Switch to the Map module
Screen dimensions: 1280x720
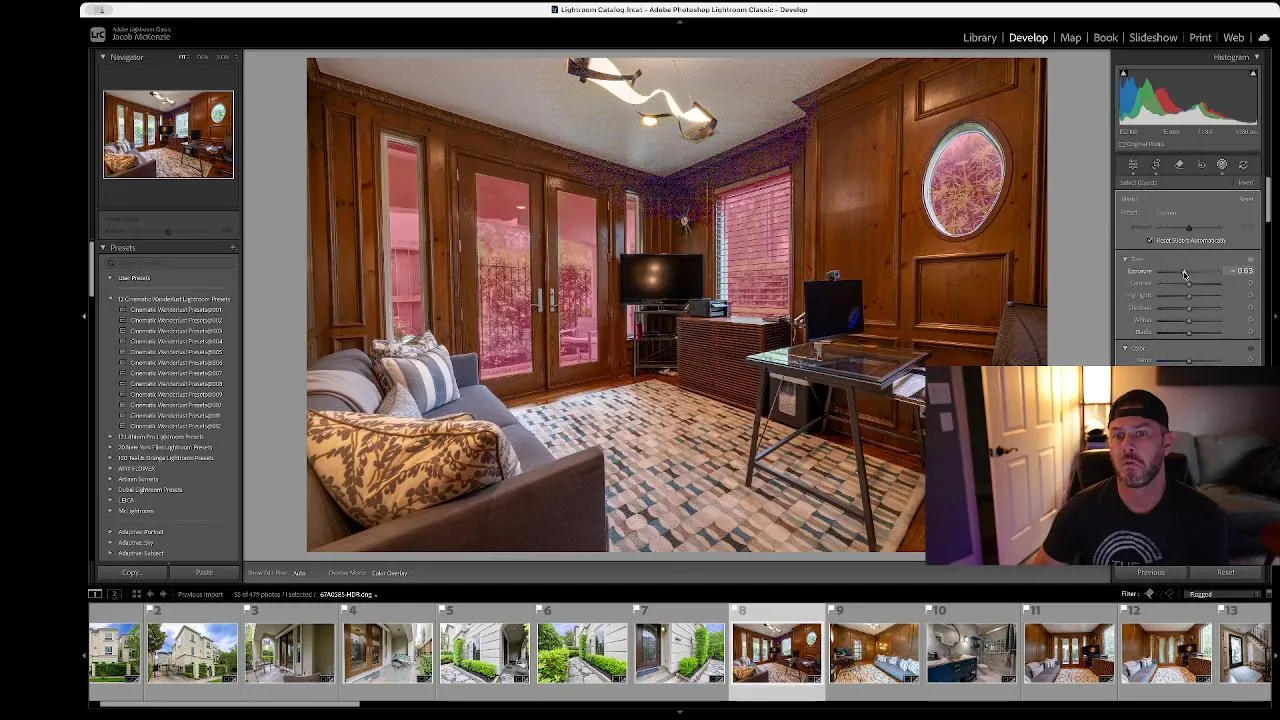click(1070, 38)
